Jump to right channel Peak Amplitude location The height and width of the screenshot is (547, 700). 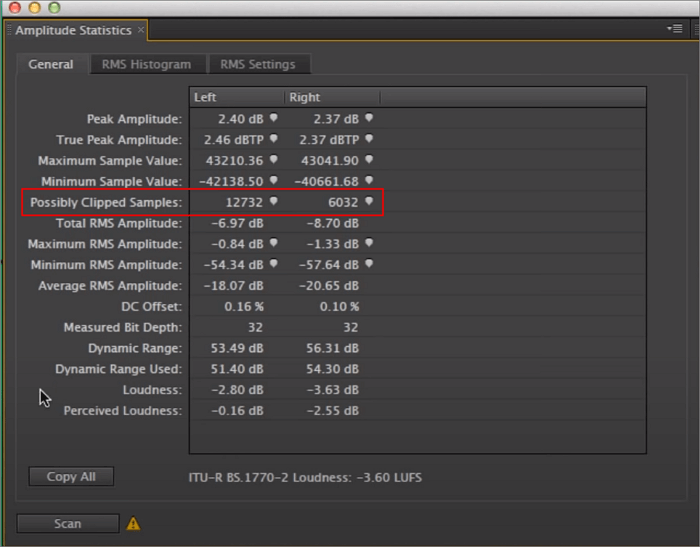[x=369, y=118]
